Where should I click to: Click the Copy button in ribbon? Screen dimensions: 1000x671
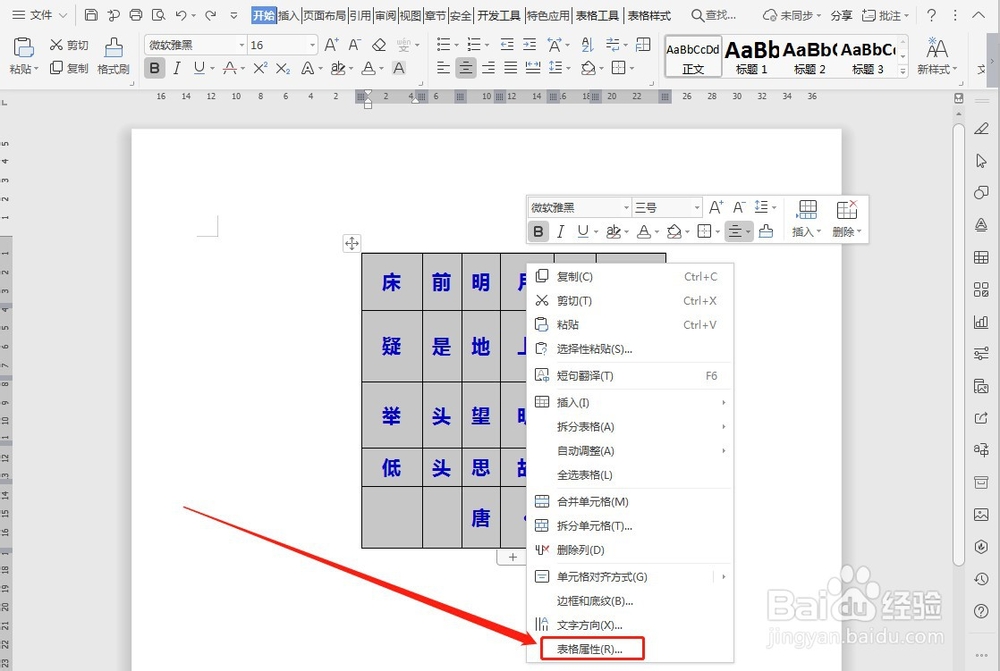click(69, 68)
